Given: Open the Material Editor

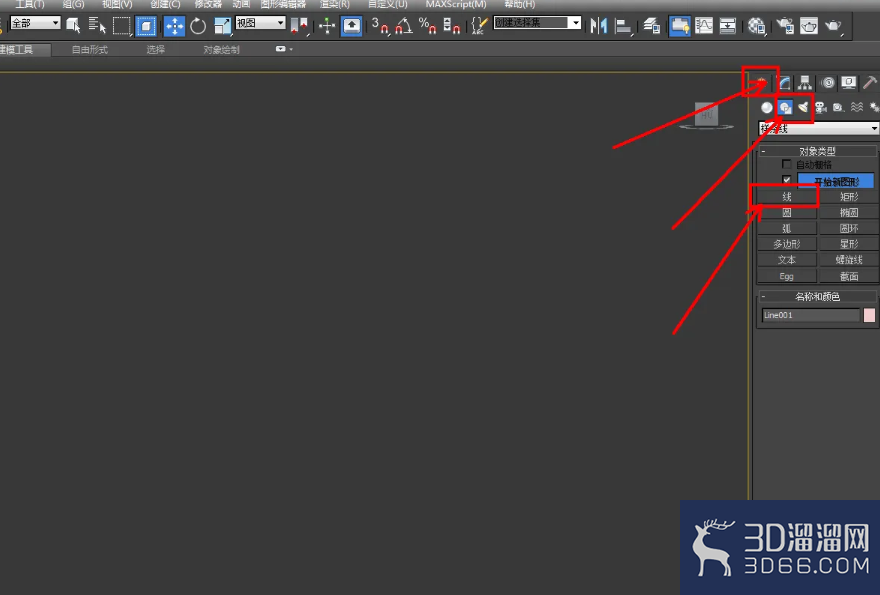Looking at the screenshot, I should click(x=757, y=26).
